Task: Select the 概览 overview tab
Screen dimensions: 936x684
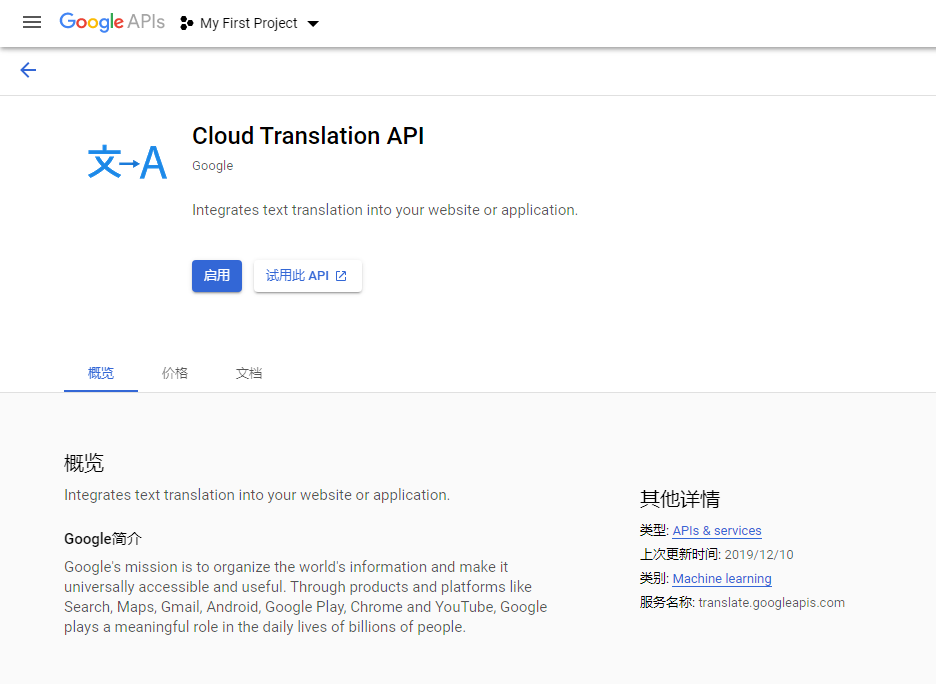Action: pyautogui.click(x=101, y=374)
